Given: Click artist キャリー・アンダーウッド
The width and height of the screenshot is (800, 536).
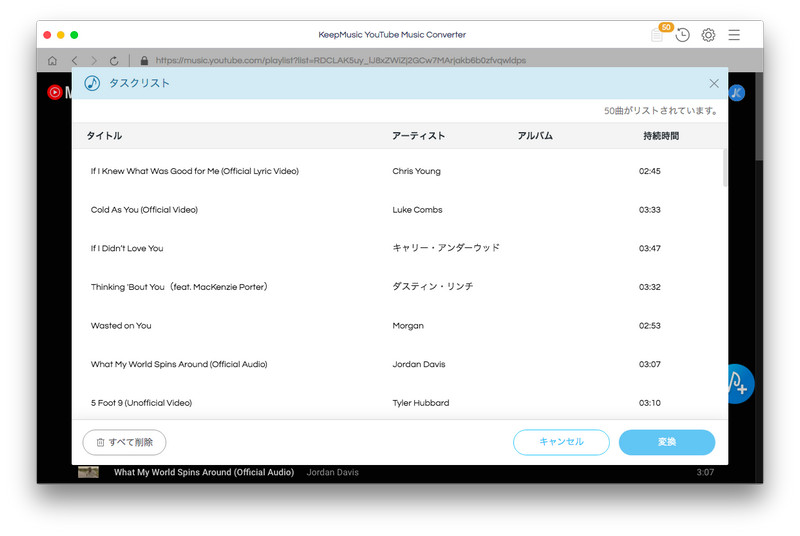Looking at the screenshot, I should point(446,248).
